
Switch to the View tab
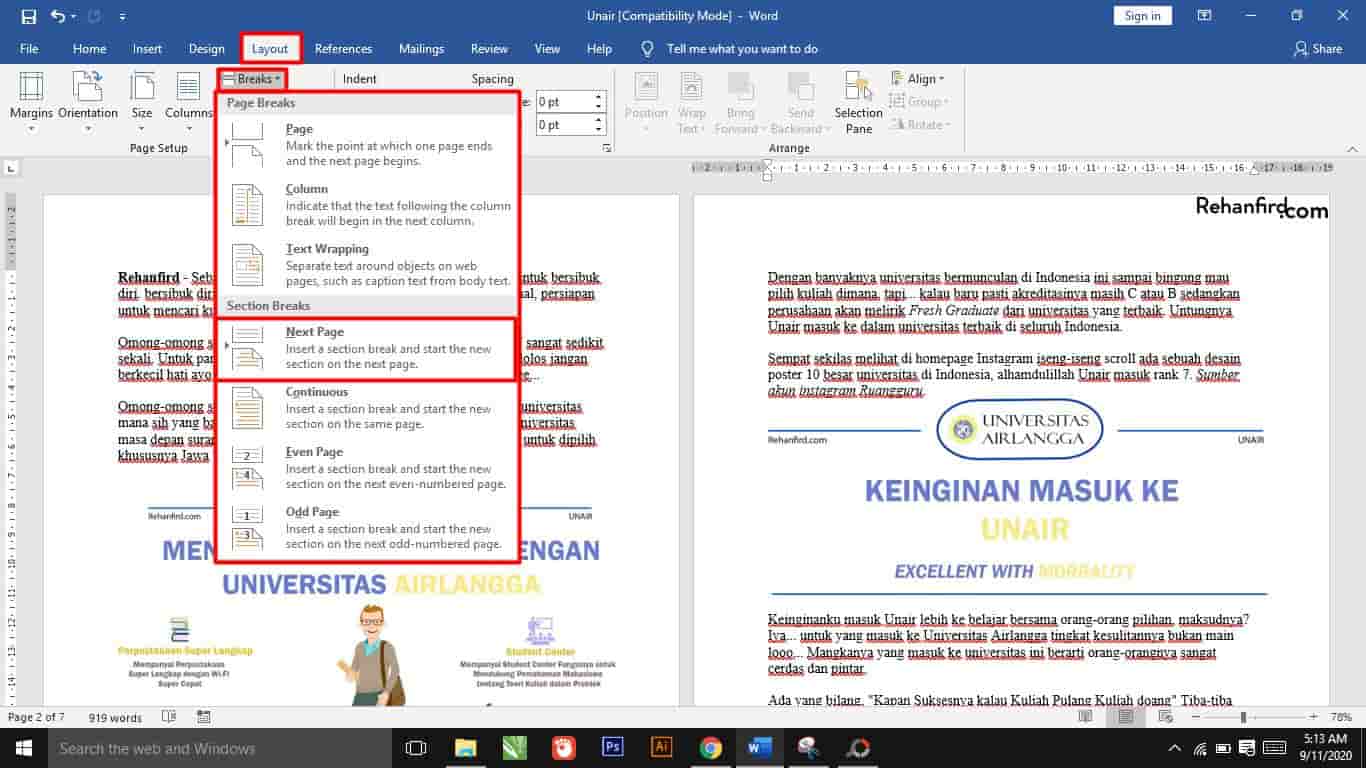[x=547, y=48]
